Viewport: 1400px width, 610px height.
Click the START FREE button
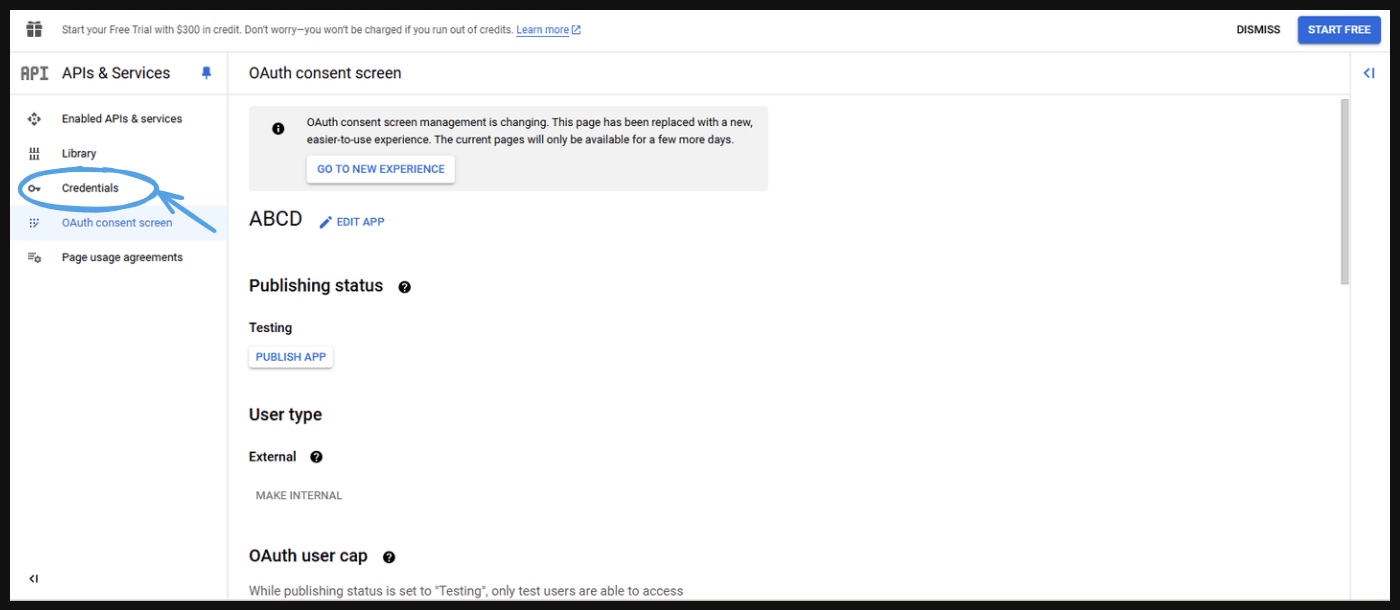click(1339, 30)
